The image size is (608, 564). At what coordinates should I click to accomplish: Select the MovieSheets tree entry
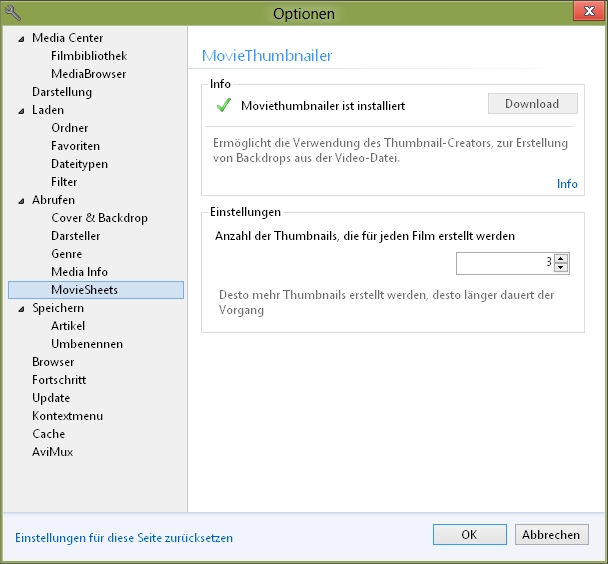click(96, 290)
